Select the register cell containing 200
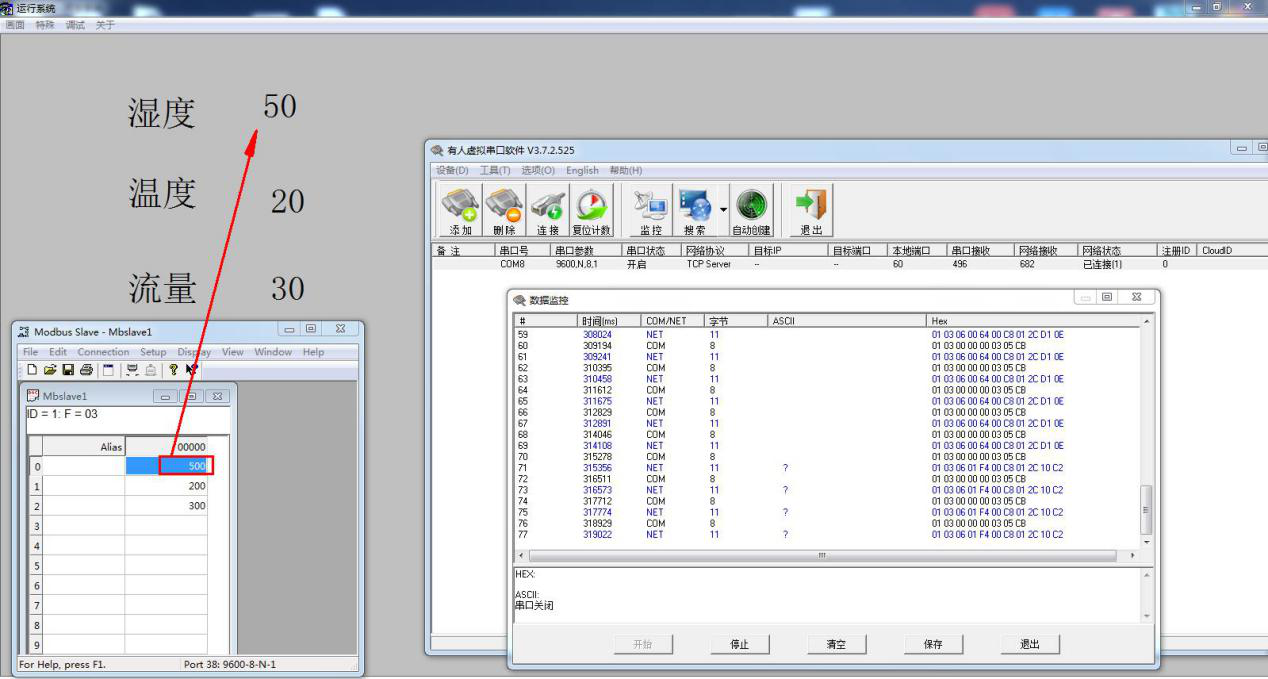Image resolution: width=1268 pixels, height=679 pixels. tap(166, 486)
